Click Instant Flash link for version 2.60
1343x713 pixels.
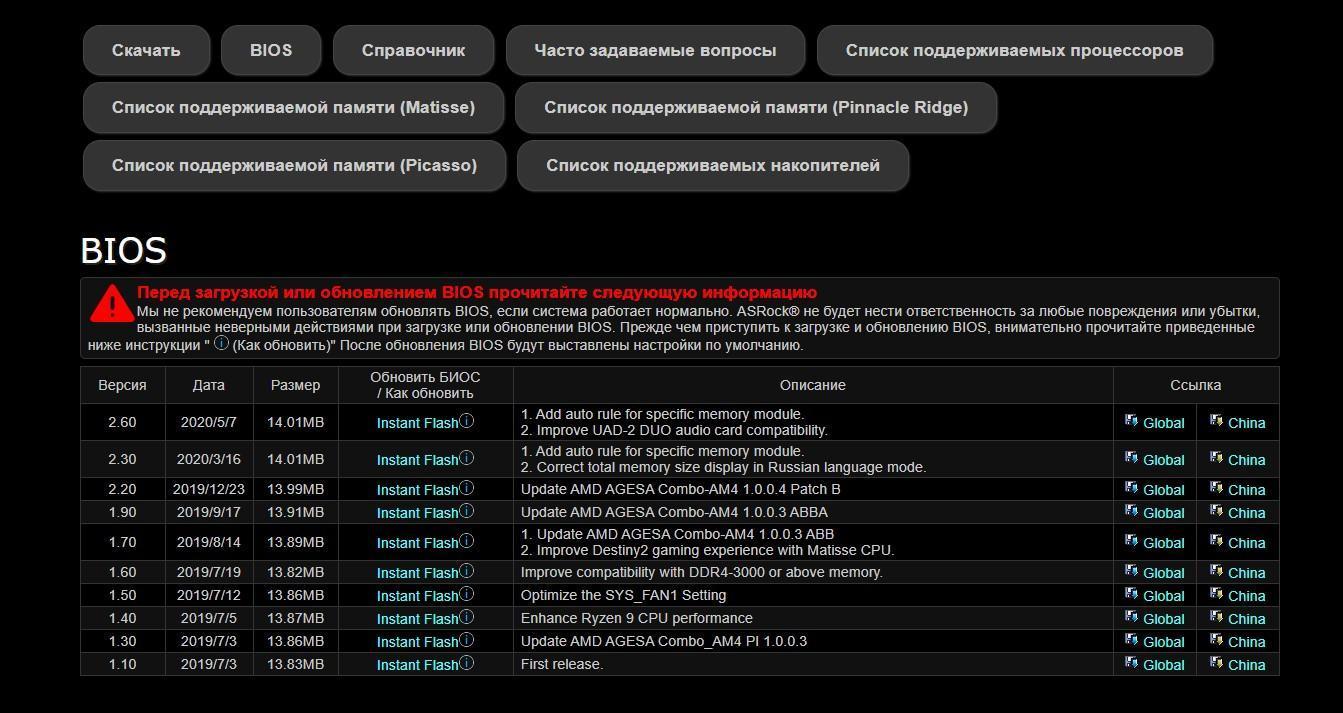pyautogui.click(x=417, y=423)
